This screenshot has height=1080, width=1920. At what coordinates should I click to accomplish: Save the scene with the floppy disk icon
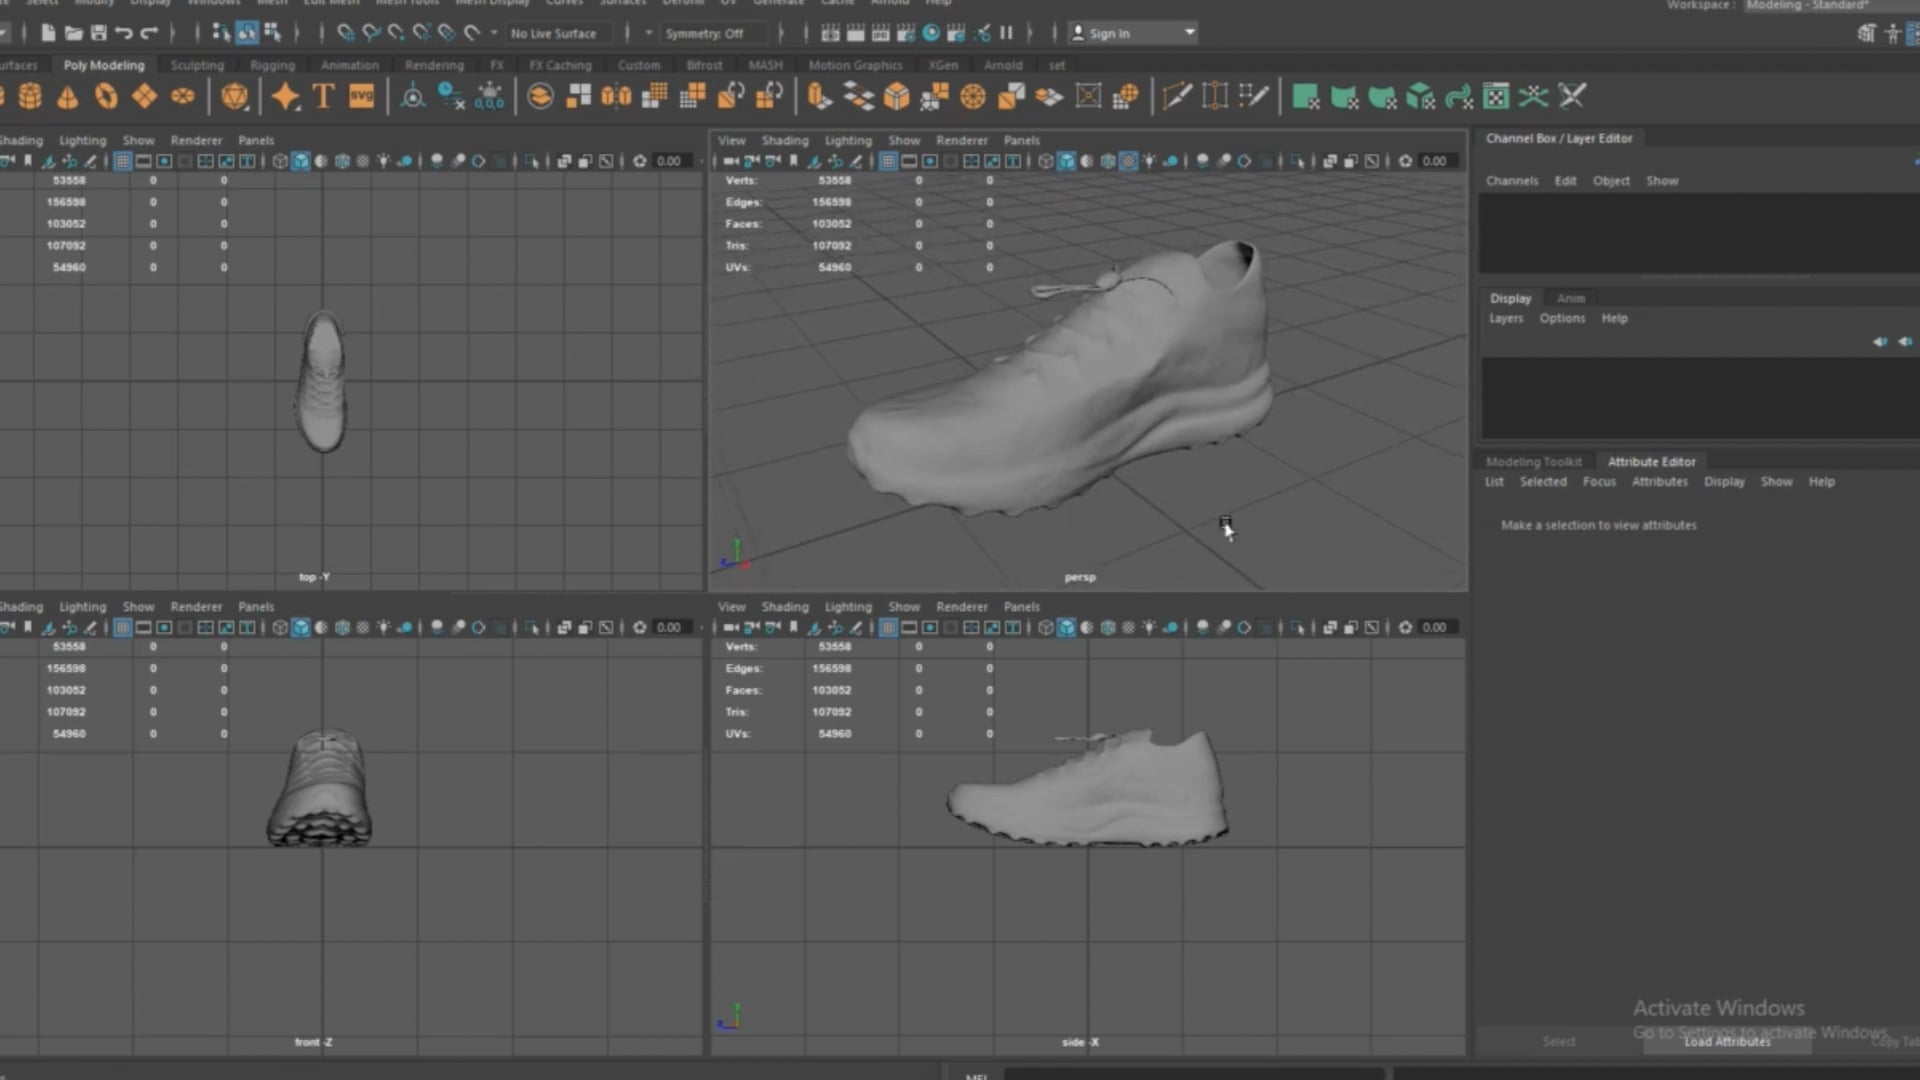click(x=98, y=33)
